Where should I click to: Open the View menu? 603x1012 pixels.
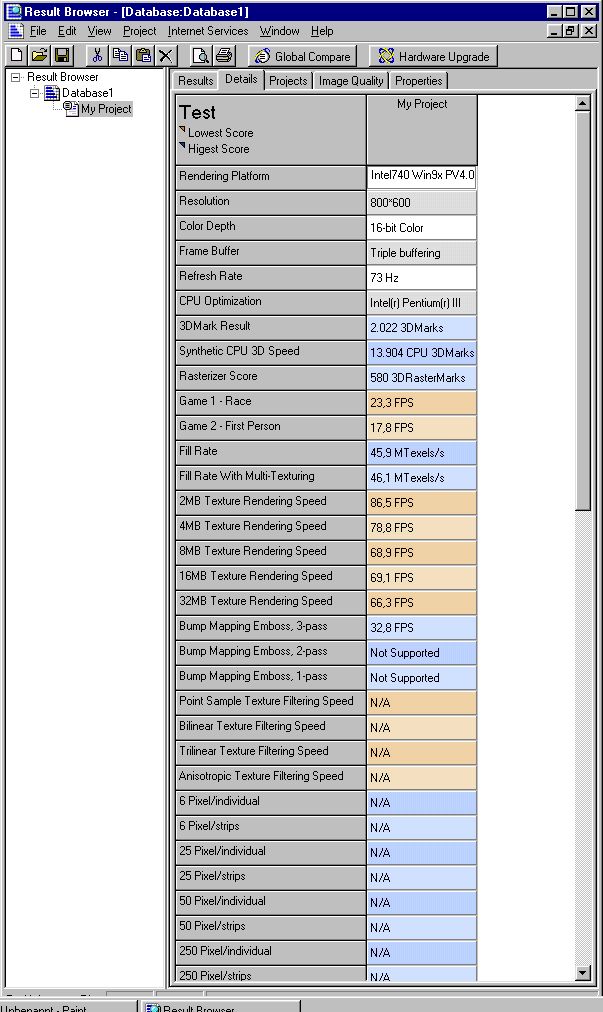point(99,31)
